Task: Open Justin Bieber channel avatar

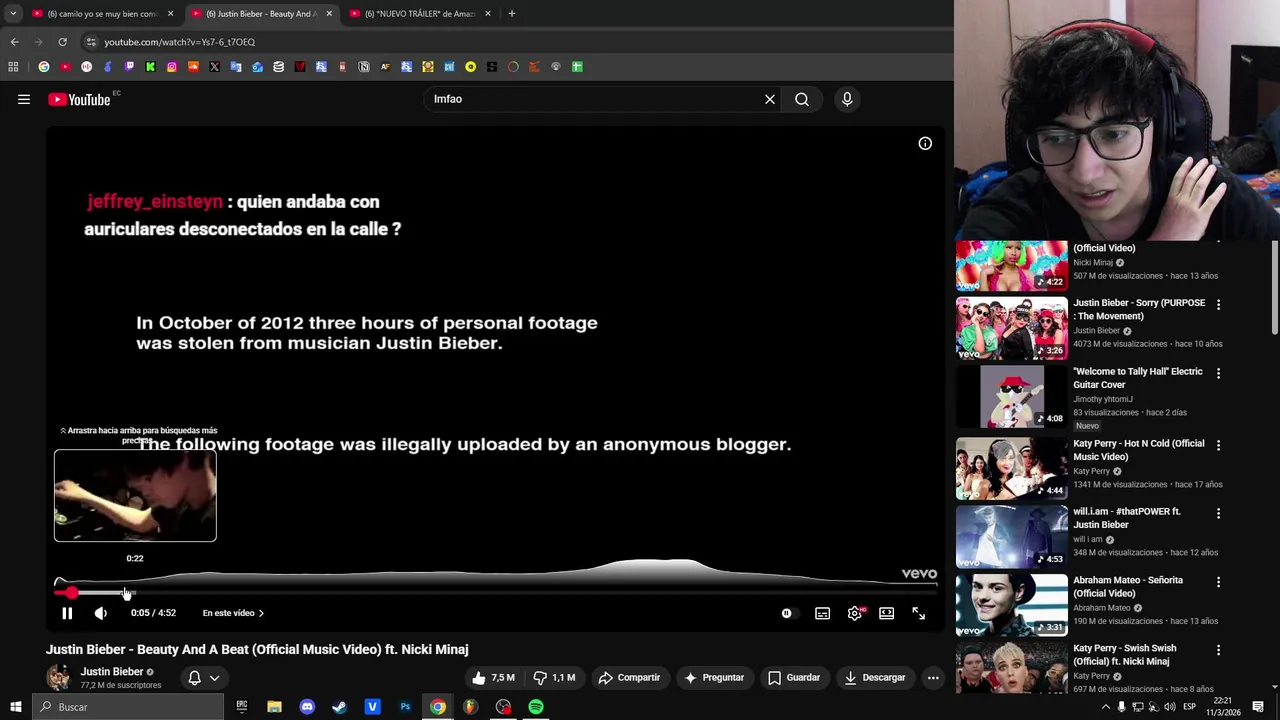Action: point(58,677)
